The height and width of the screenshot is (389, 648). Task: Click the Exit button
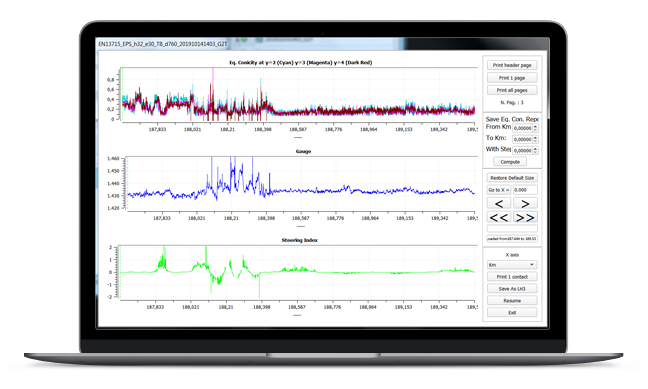pyautogui.click(x=512, y=313)
